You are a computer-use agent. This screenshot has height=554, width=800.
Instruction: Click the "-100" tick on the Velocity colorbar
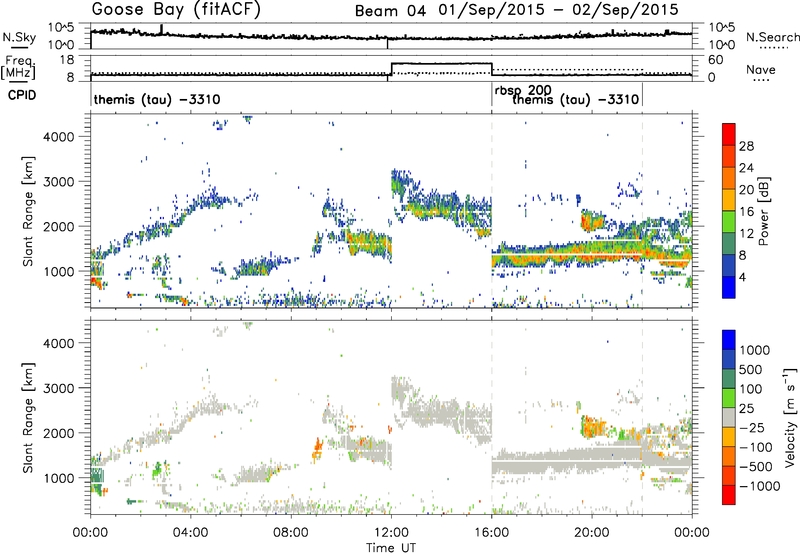(x=756, y=447)
